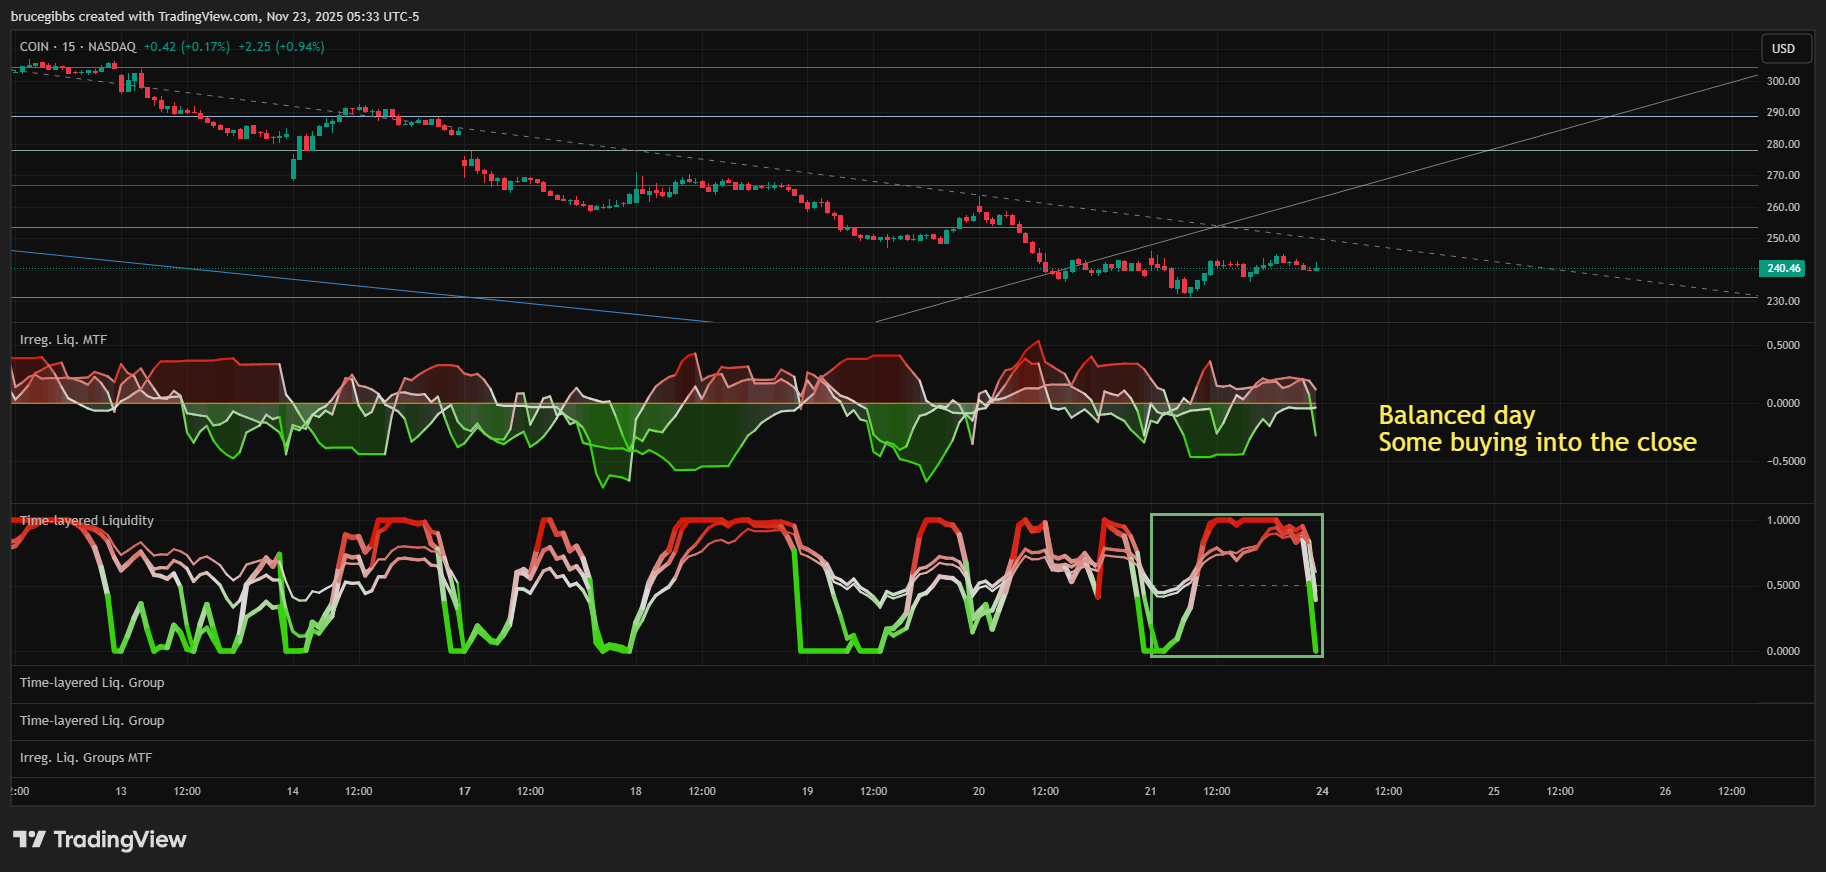Click the current price tag 240.46
Viewport: 1826px width, 872px height.
(x=1783, y=268)
